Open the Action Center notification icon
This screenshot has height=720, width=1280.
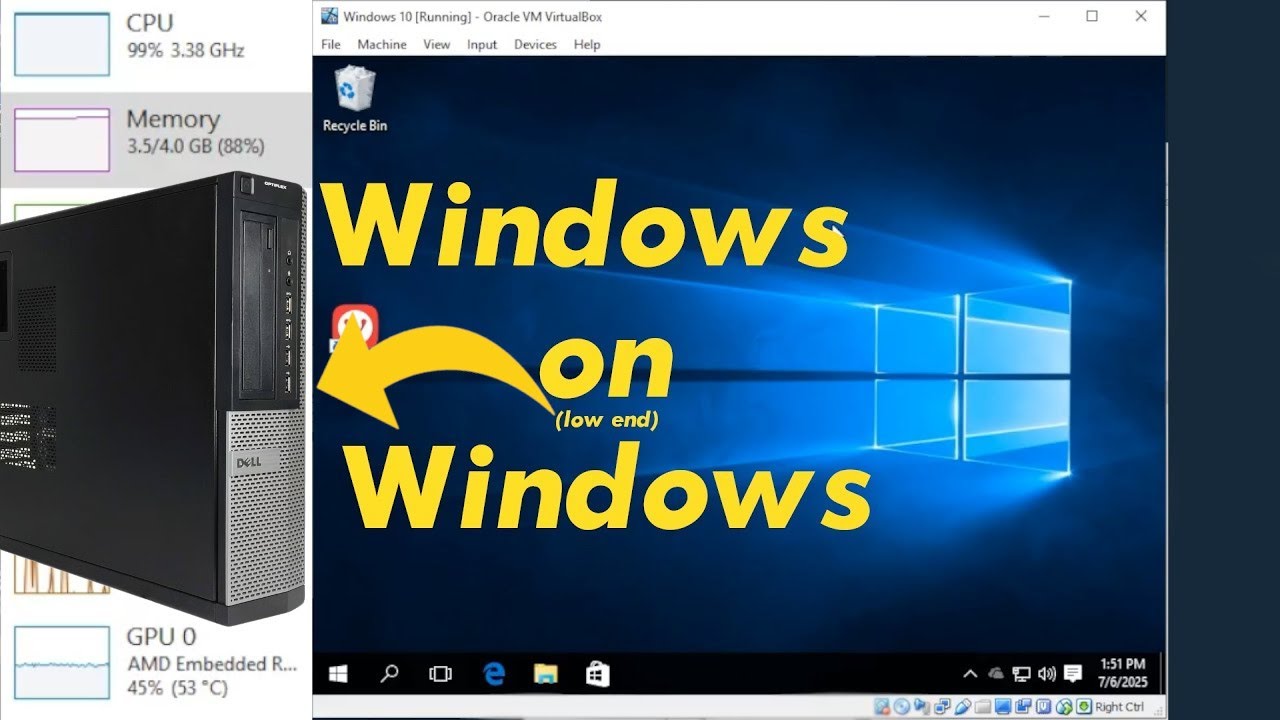[x=1073, y=674]
